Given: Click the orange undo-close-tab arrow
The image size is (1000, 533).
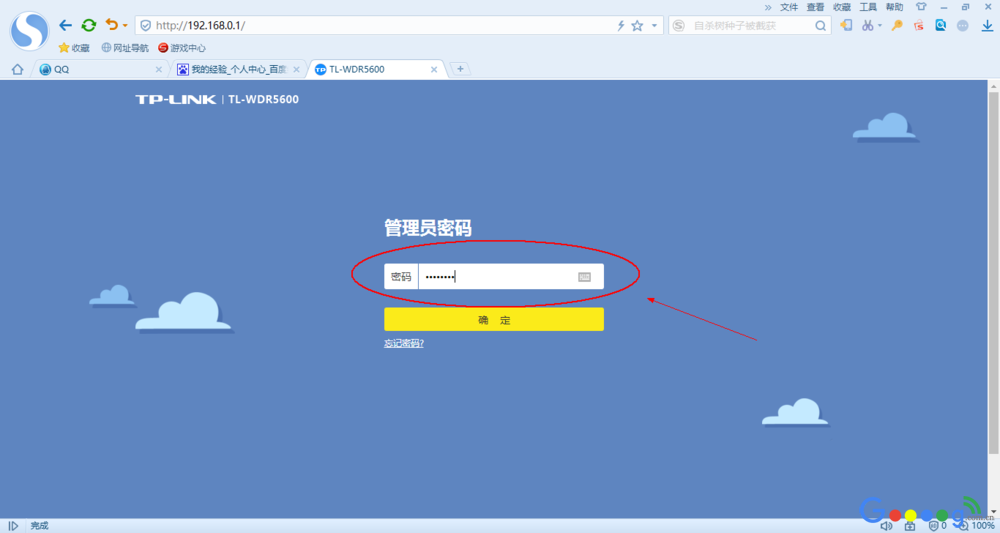Looking at the screenshot, I should [112, 25].
